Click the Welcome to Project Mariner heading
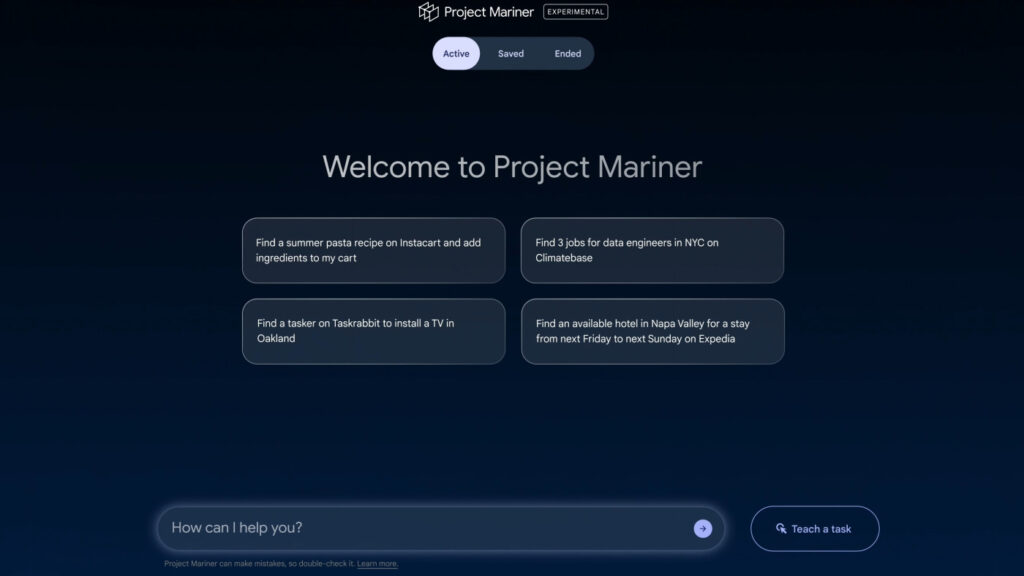 (512, 167)
